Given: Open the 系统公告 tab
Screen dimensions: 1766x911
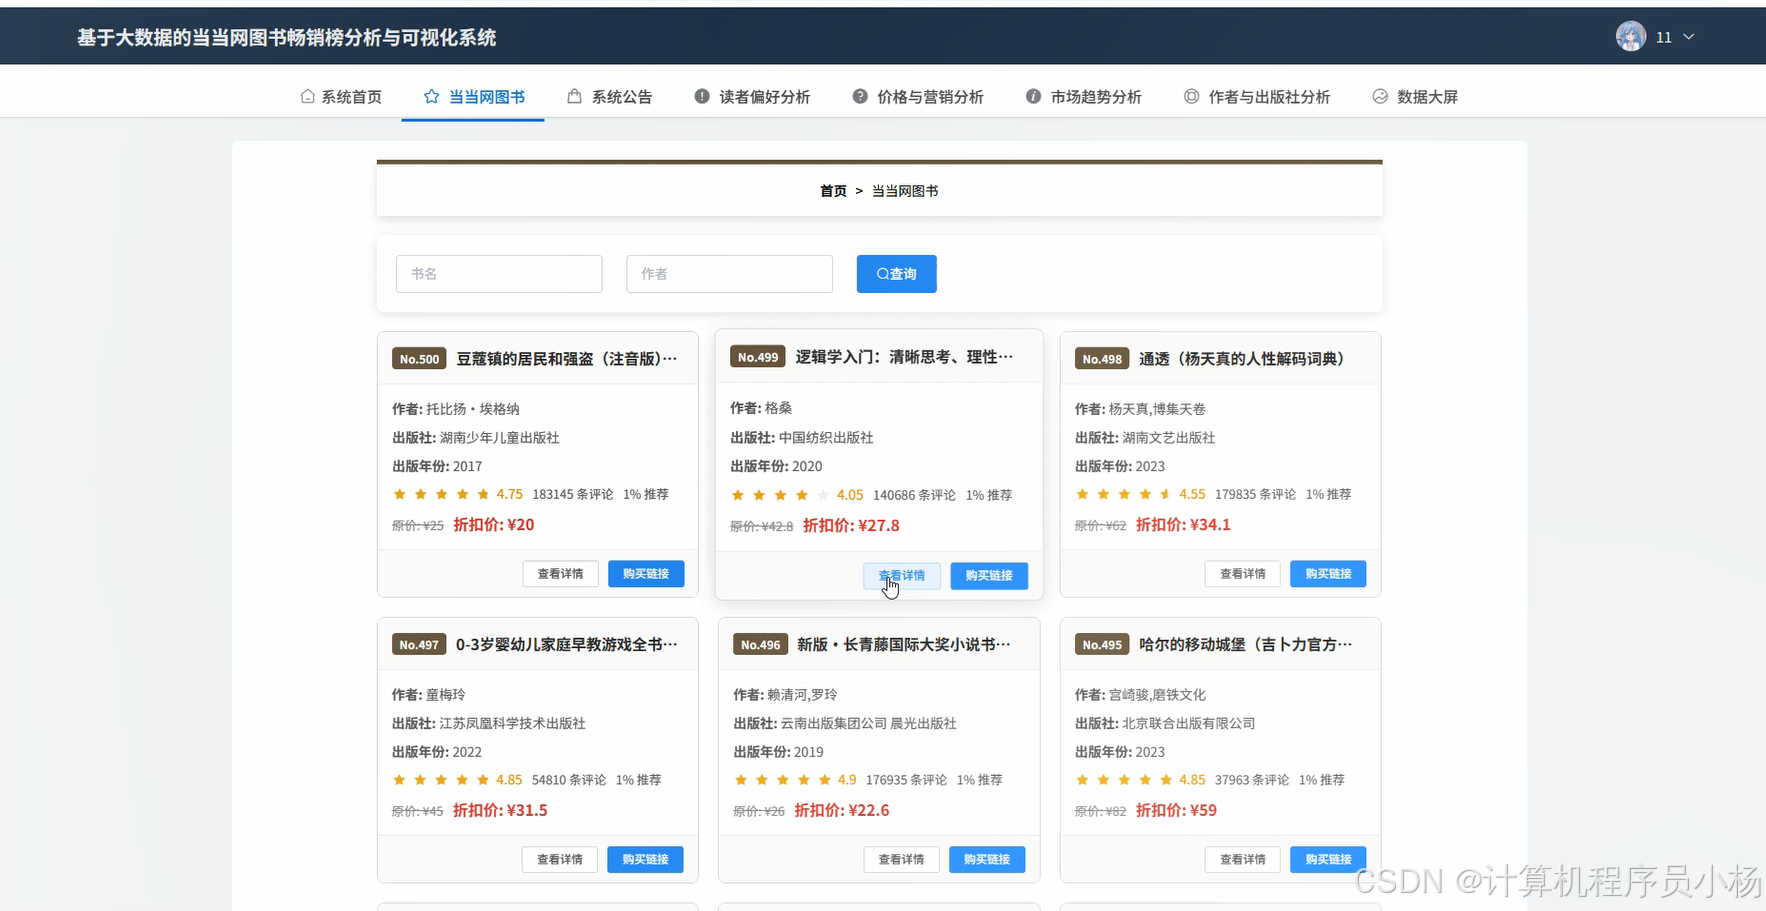Looking at the screenshot, I should click(x=610, y=96).
